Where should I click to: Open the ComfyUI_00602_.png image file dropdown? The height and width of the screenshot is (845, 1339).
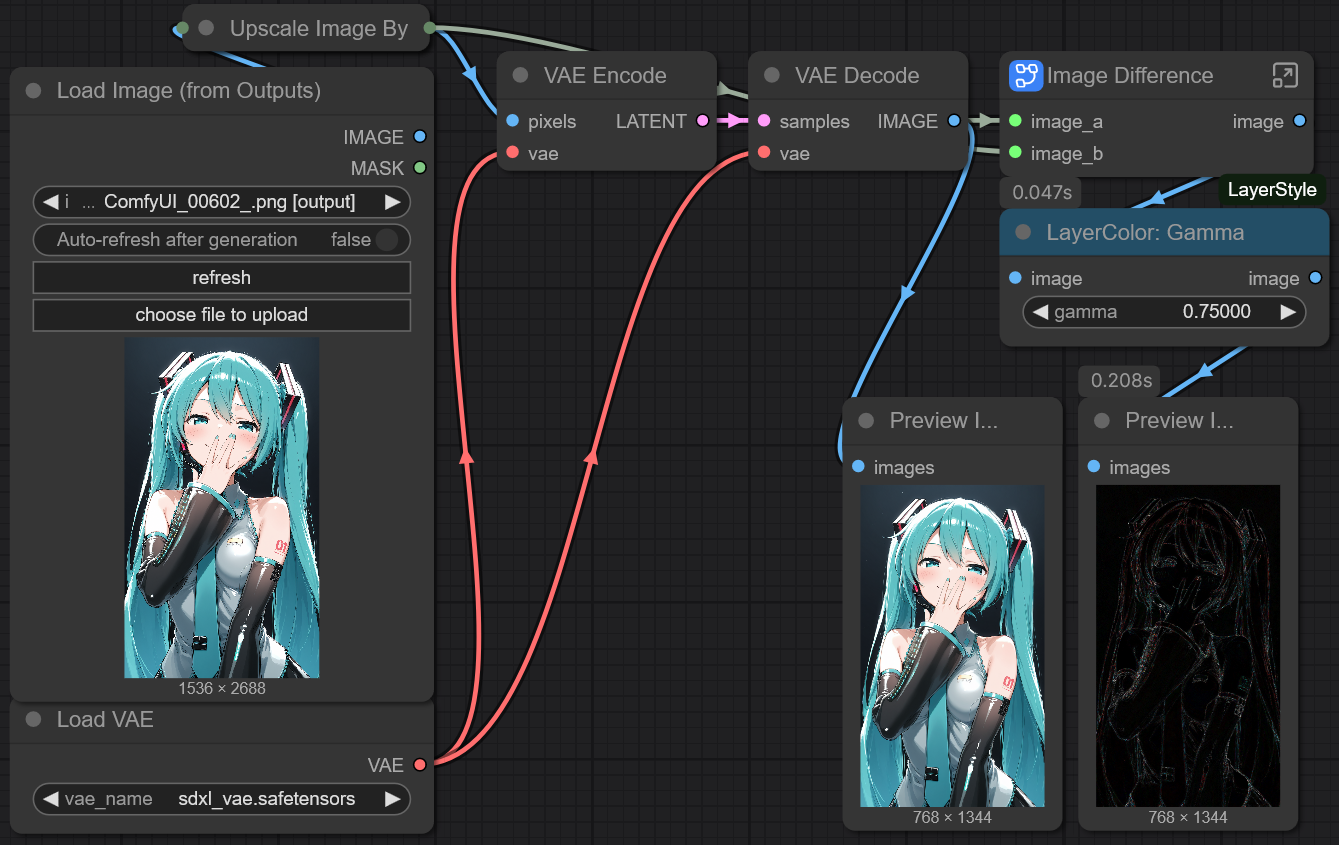(222, 202)
